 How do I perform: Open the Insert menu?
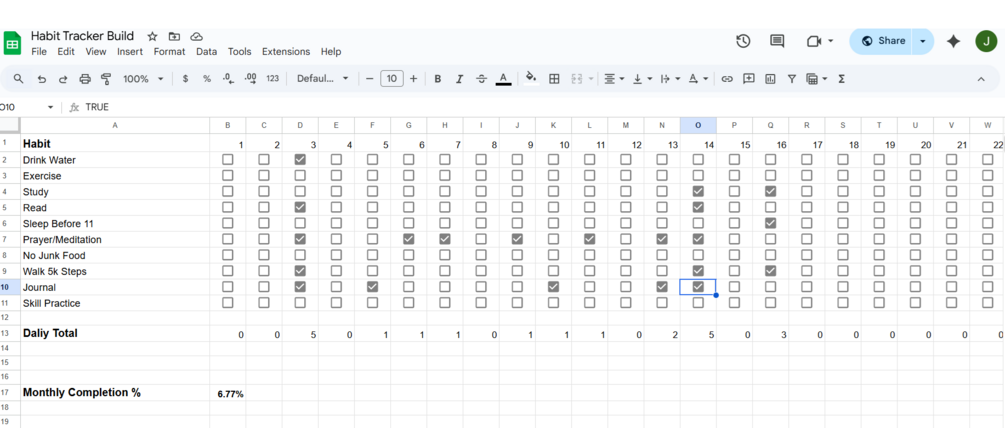pyautogui.click(x=129, y=52)
